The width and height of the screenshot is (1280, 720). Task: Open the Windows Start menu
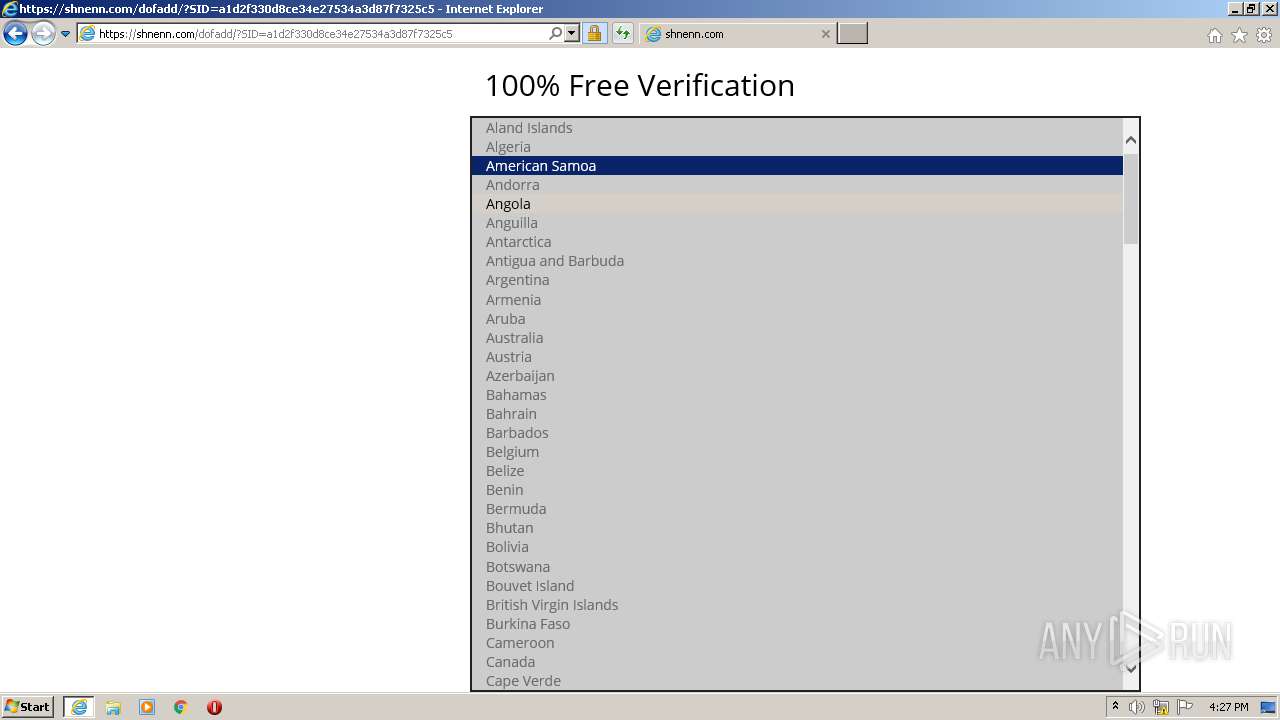(x=27, y=707)
